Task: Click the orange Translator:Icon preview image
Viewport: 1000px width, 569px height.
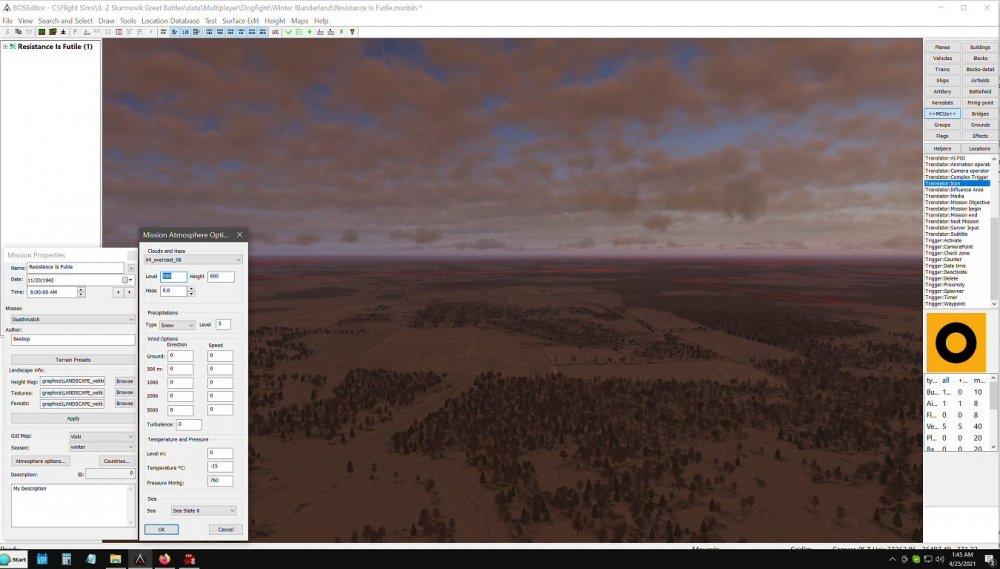Action: coord(956,342)
